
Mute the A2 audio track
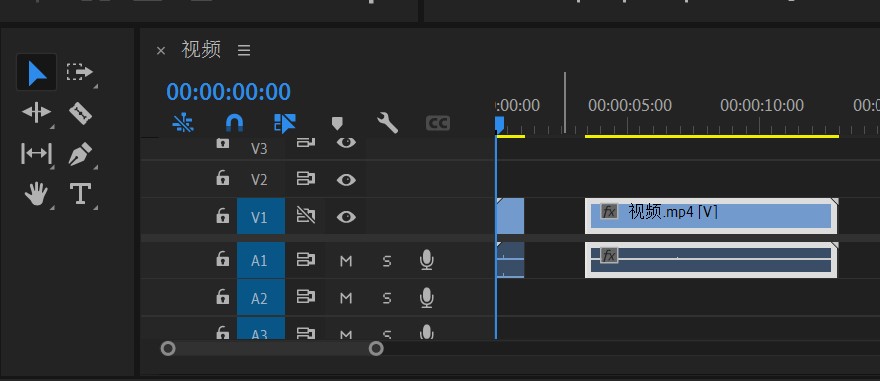pos(346,298)
